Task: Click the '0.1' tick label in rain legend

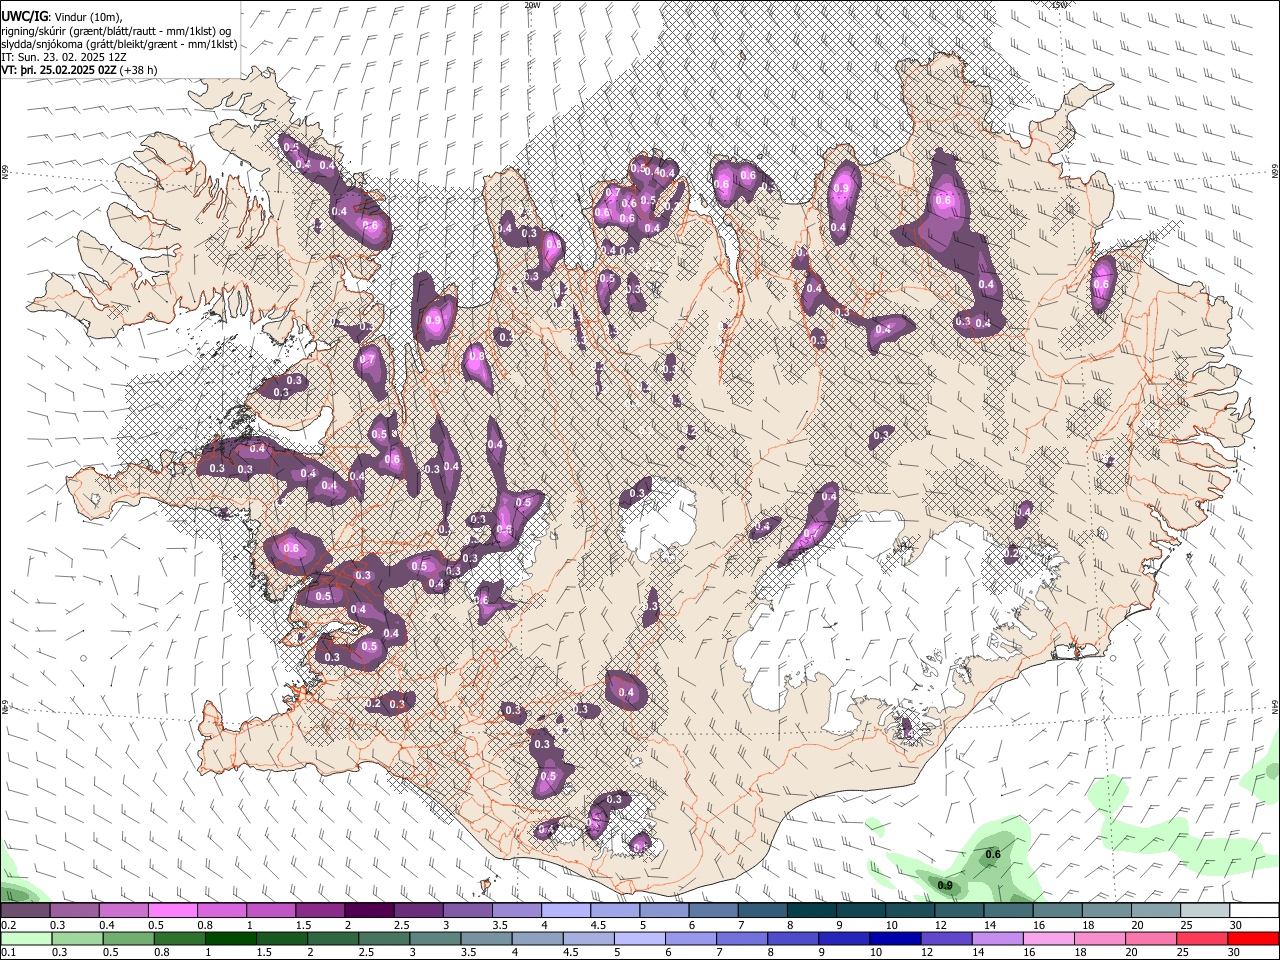Action: click(x=7, y=952)
